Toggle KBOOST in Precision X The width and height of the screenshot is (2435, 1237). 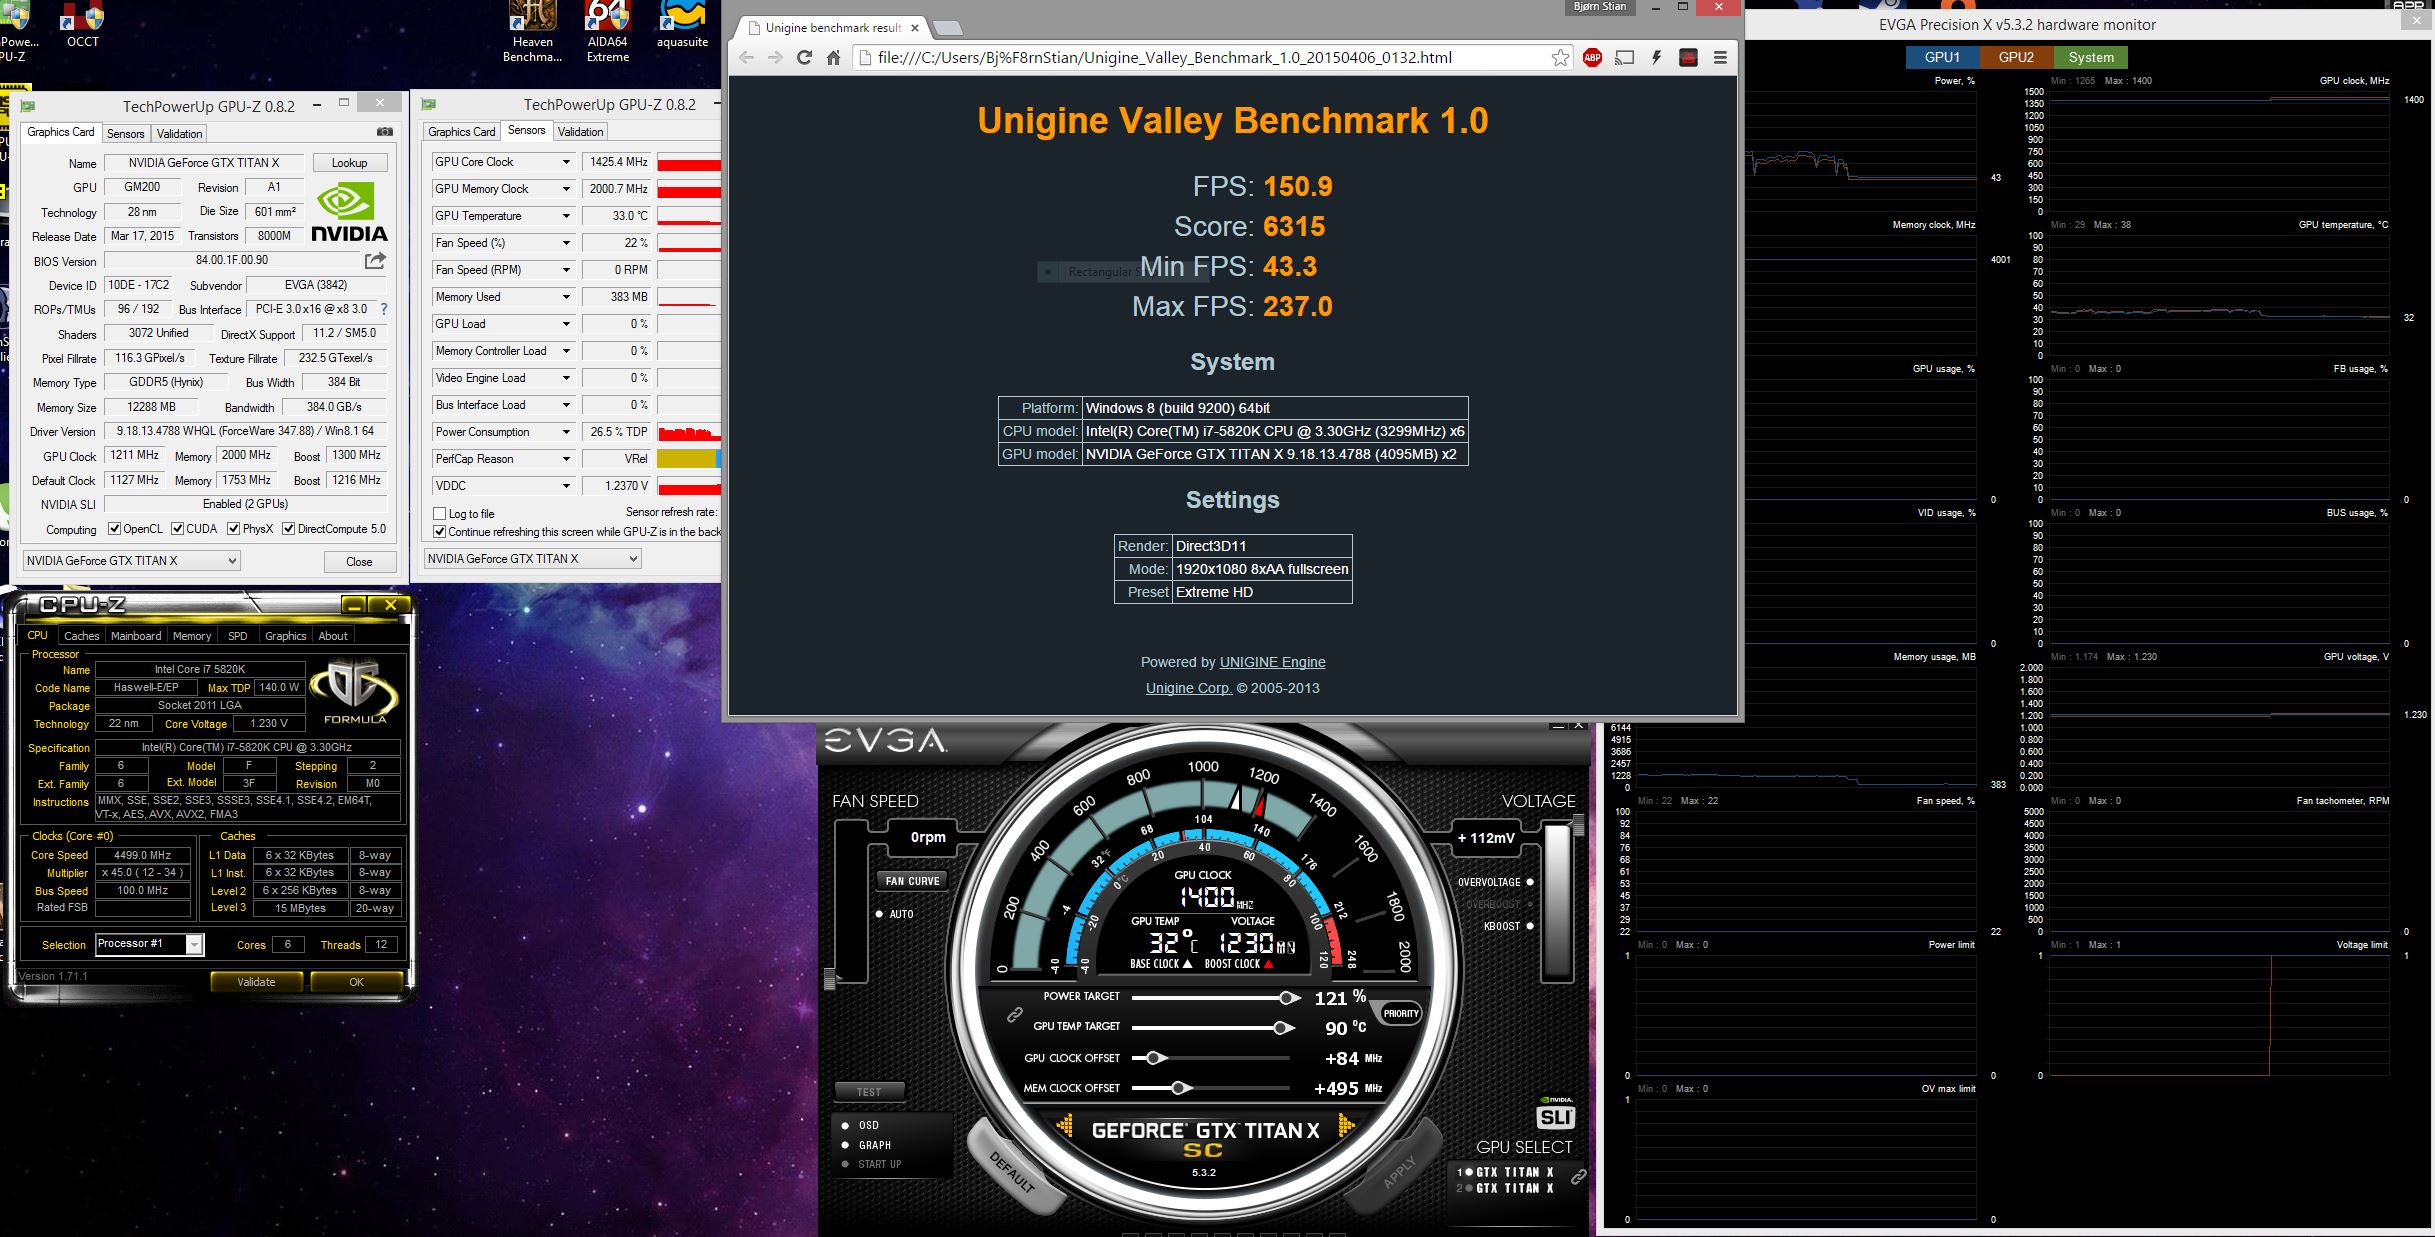pos(1530,926)
